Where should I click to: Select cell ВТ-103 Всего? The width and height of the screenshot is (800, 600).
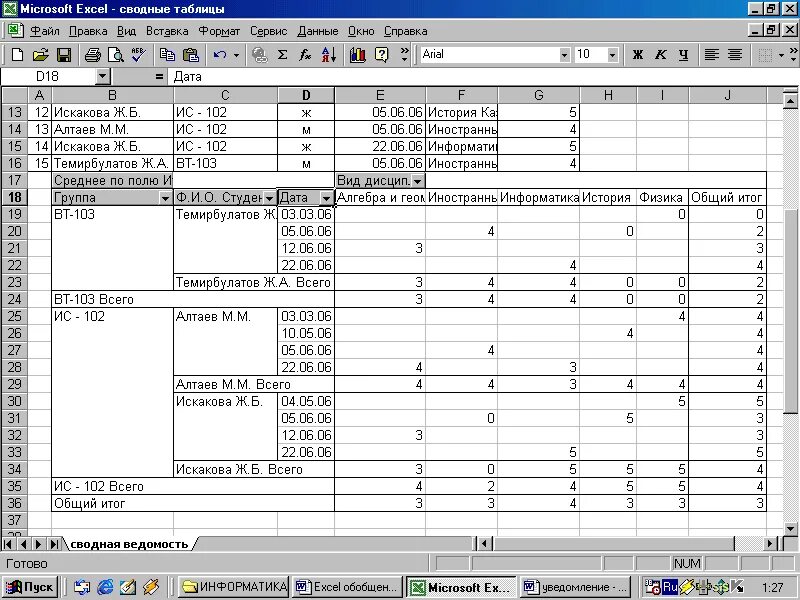click(x=193, y=299)
